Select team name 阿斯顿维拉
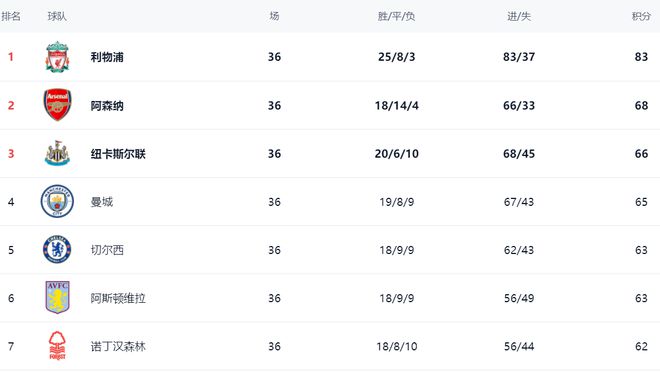 tap(118, 298)
